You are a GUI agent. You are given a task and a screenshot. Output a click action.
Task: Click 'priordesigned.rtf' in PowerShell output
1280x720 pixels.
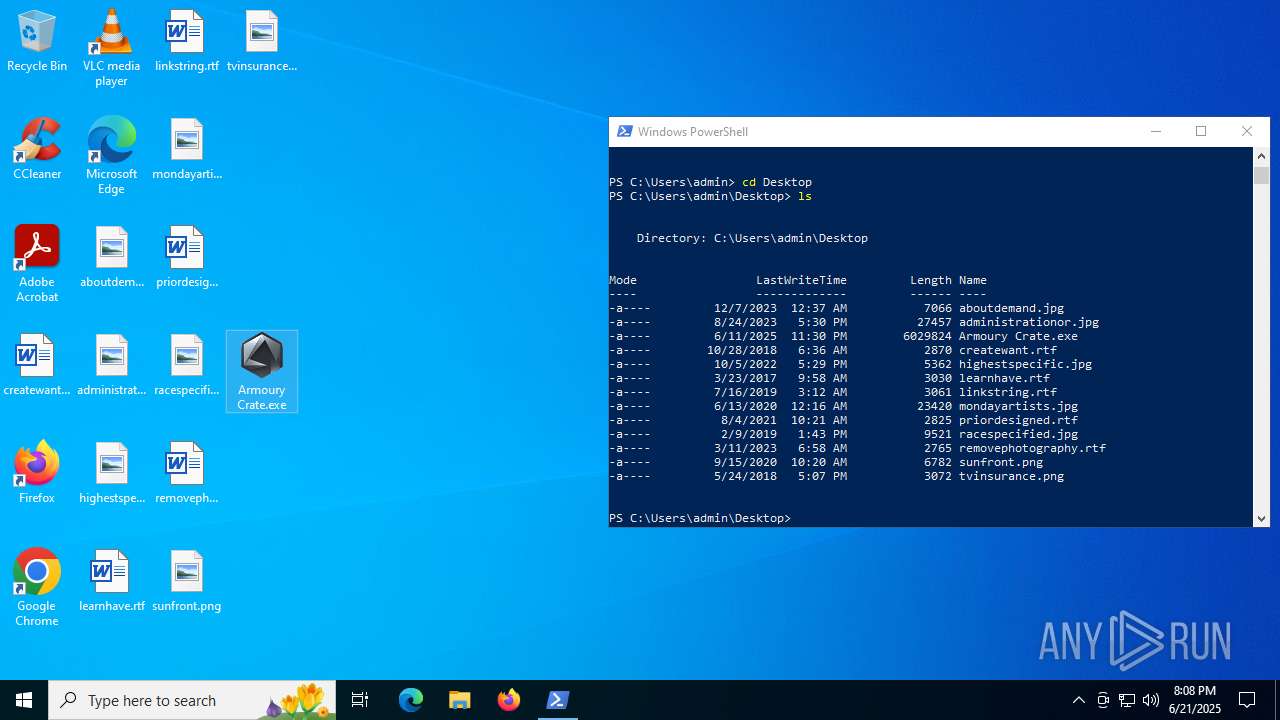[1018, 420]
